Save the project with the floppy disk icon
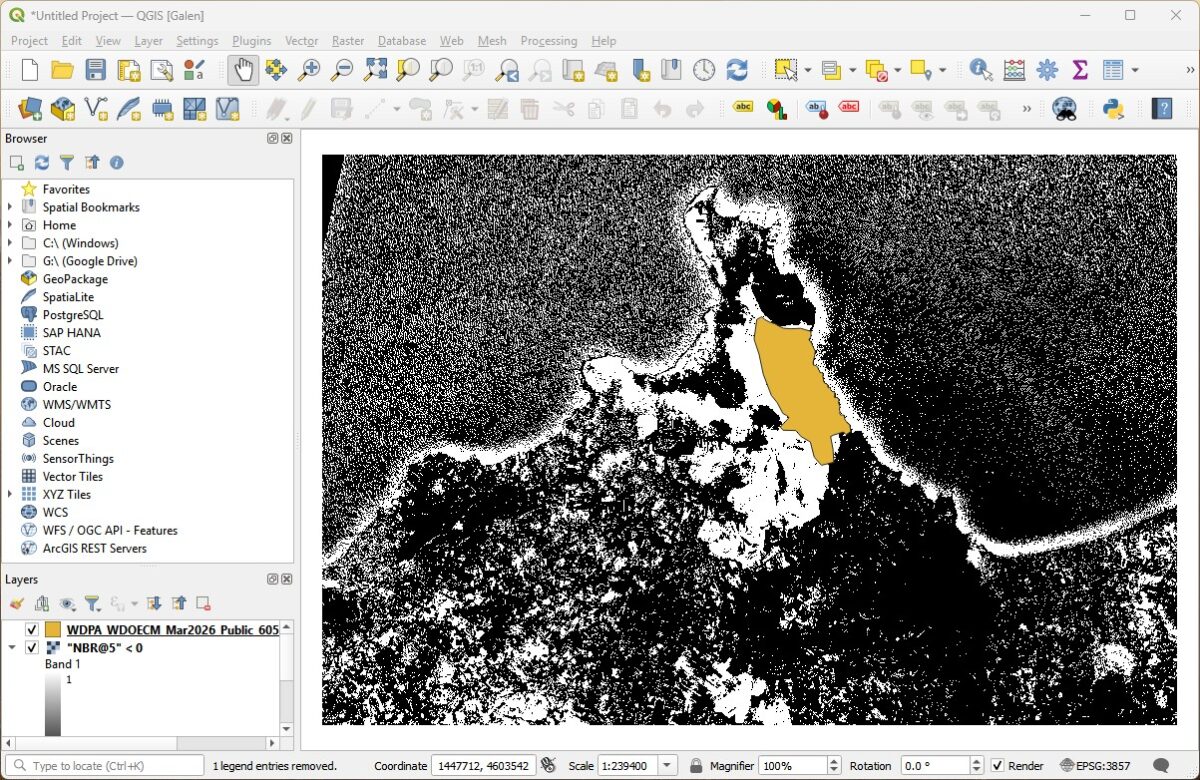Image resolution: width=1200 pixels, height=780 pixels. 95,70
